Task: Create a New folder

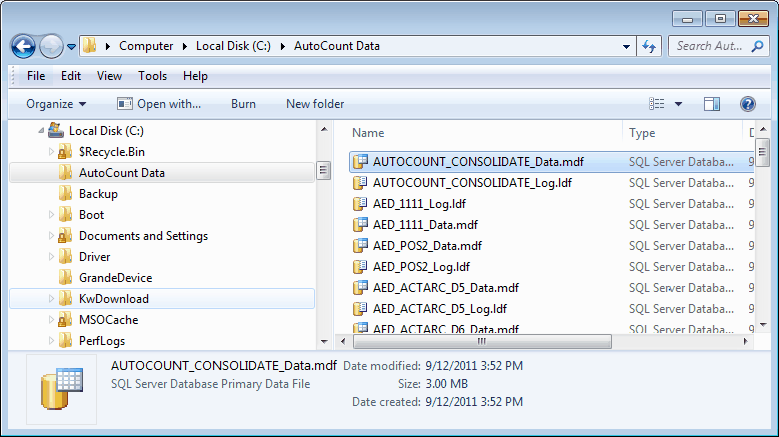Action: tap(315, 104)
